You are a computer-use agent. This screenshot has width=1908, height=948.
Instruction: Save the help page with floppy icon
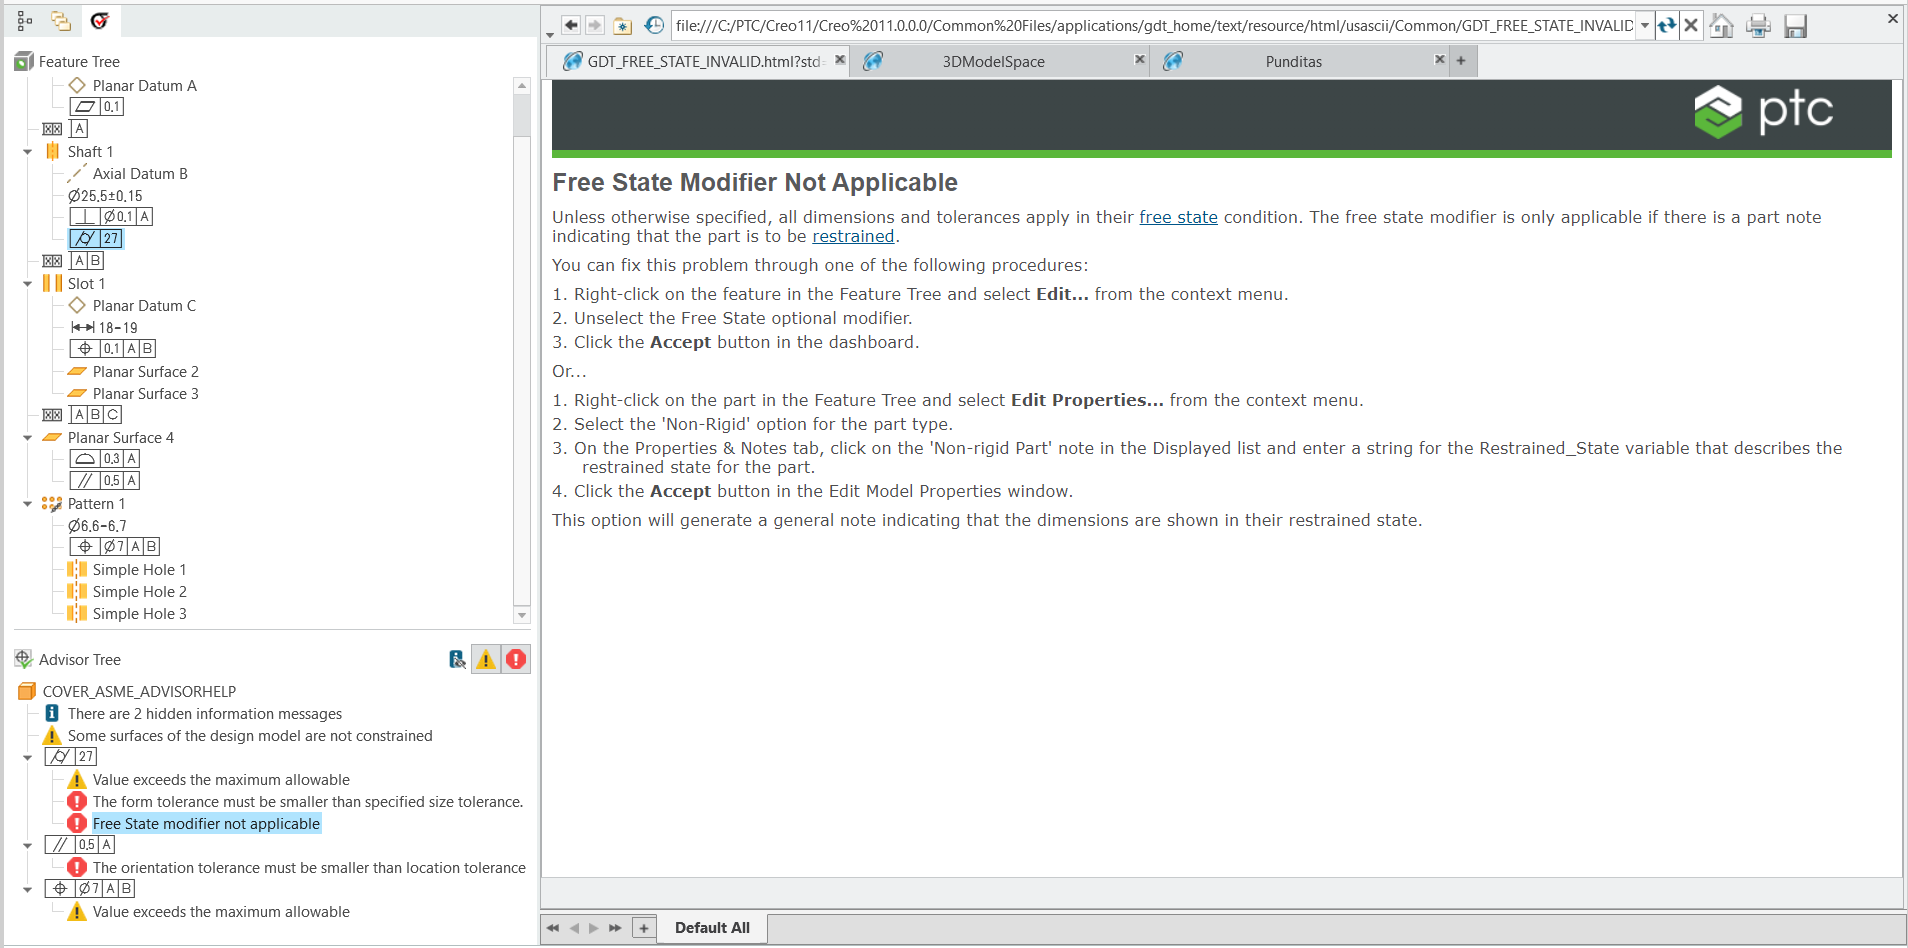(1796, 26)
